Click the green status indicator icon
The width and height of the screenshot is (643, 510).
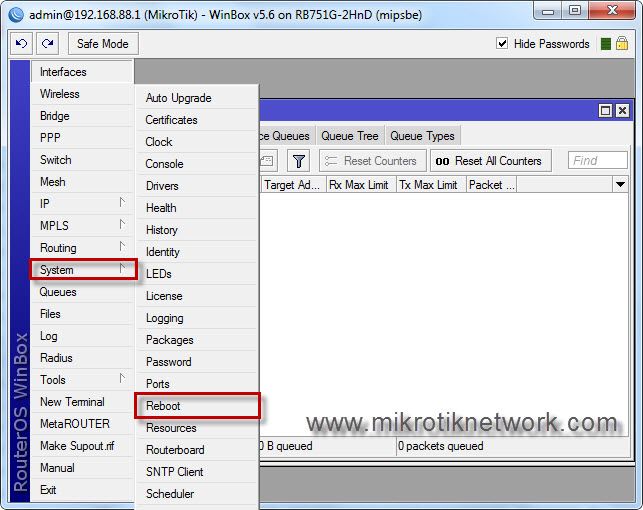pos(606,44)
